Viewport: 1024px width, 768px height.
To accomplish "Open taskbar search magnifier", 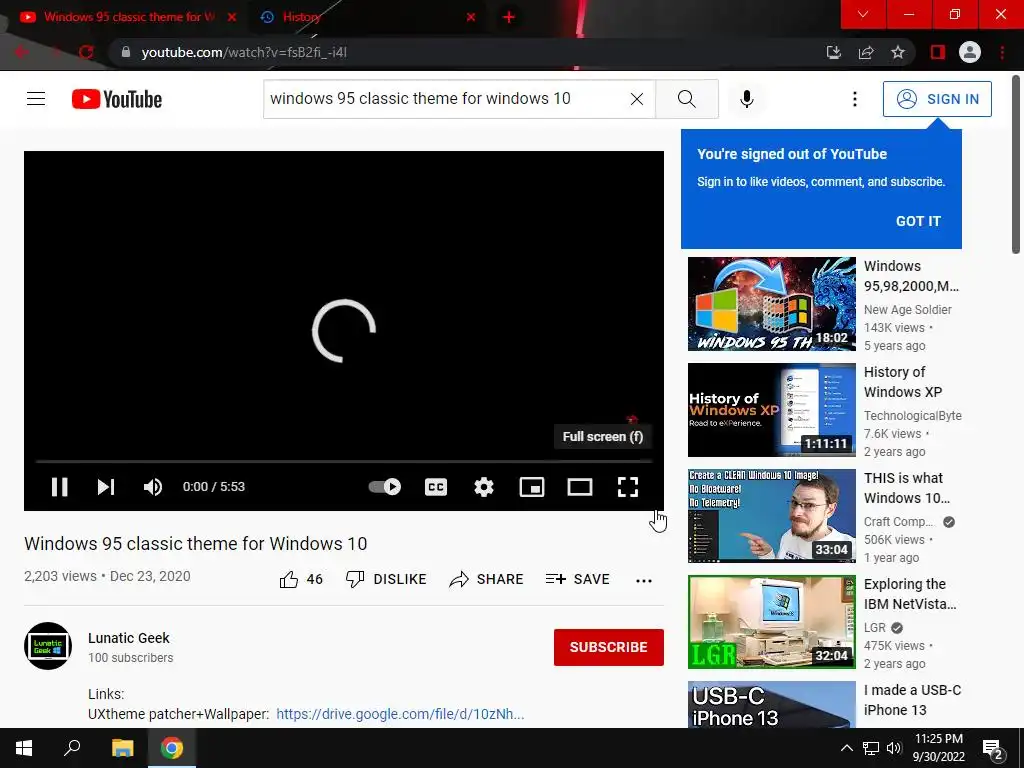I will coord(72,748).
